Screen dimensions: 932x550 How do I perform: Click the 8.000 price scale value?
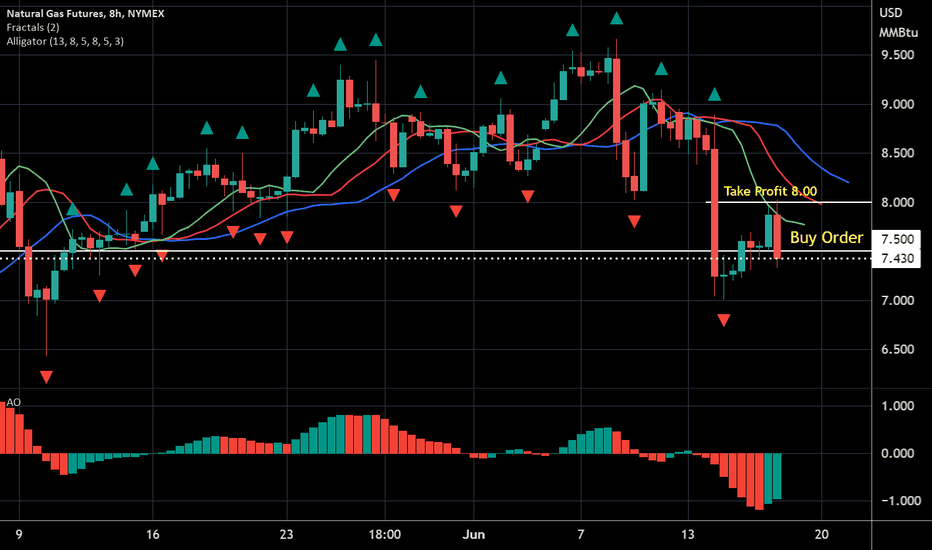[x=898, y=203]
